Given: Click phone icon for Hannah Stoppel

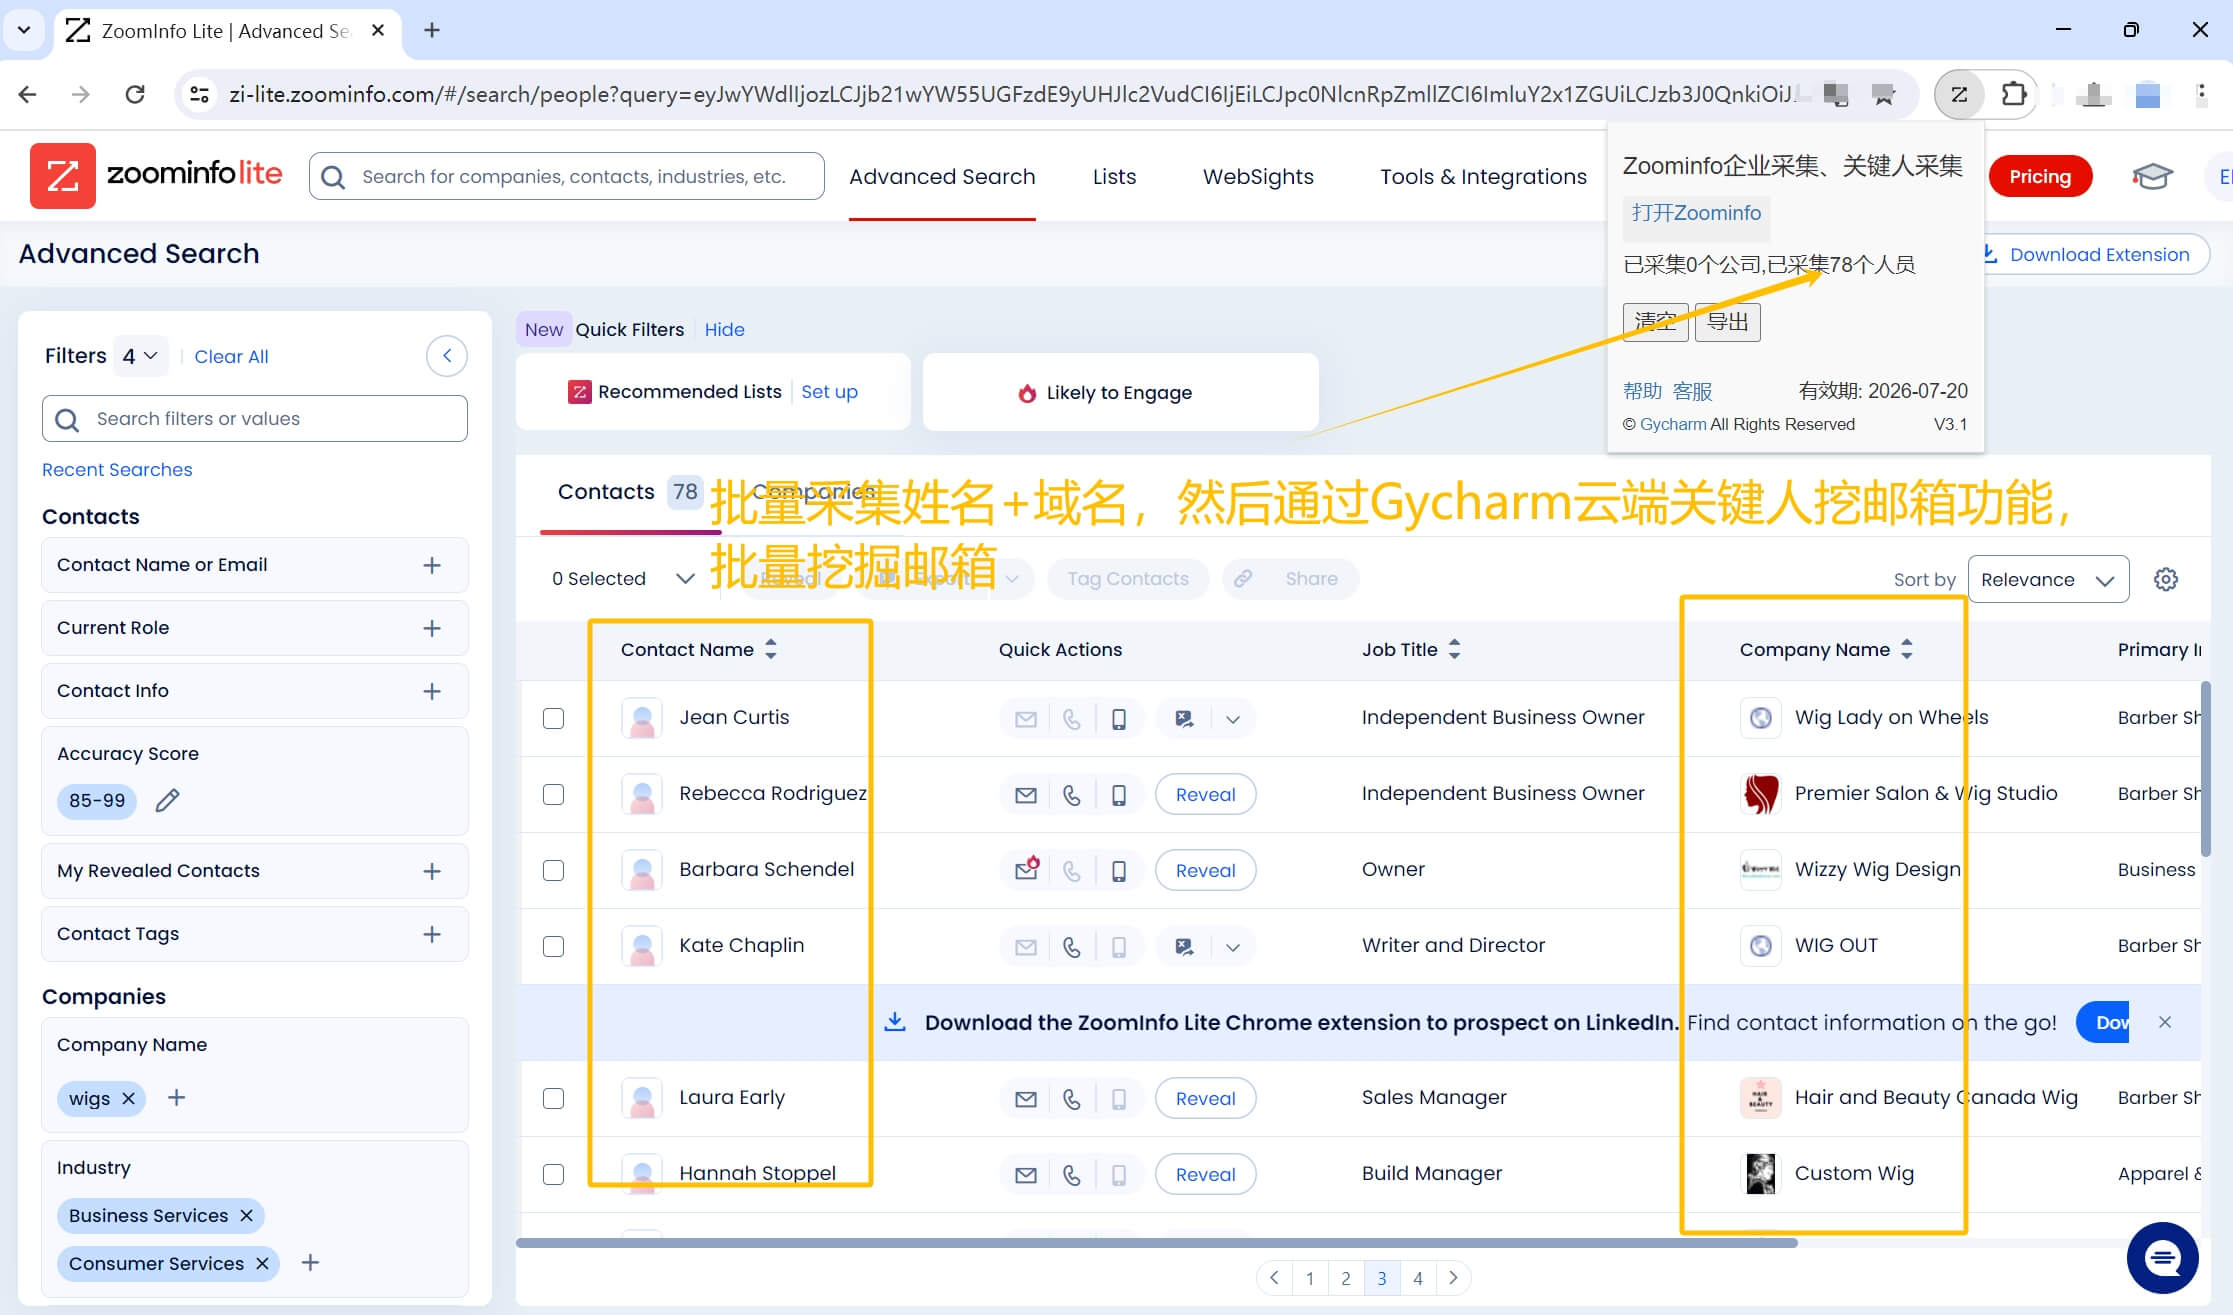Looking at the screenshot, I should click(1071, 1175).
